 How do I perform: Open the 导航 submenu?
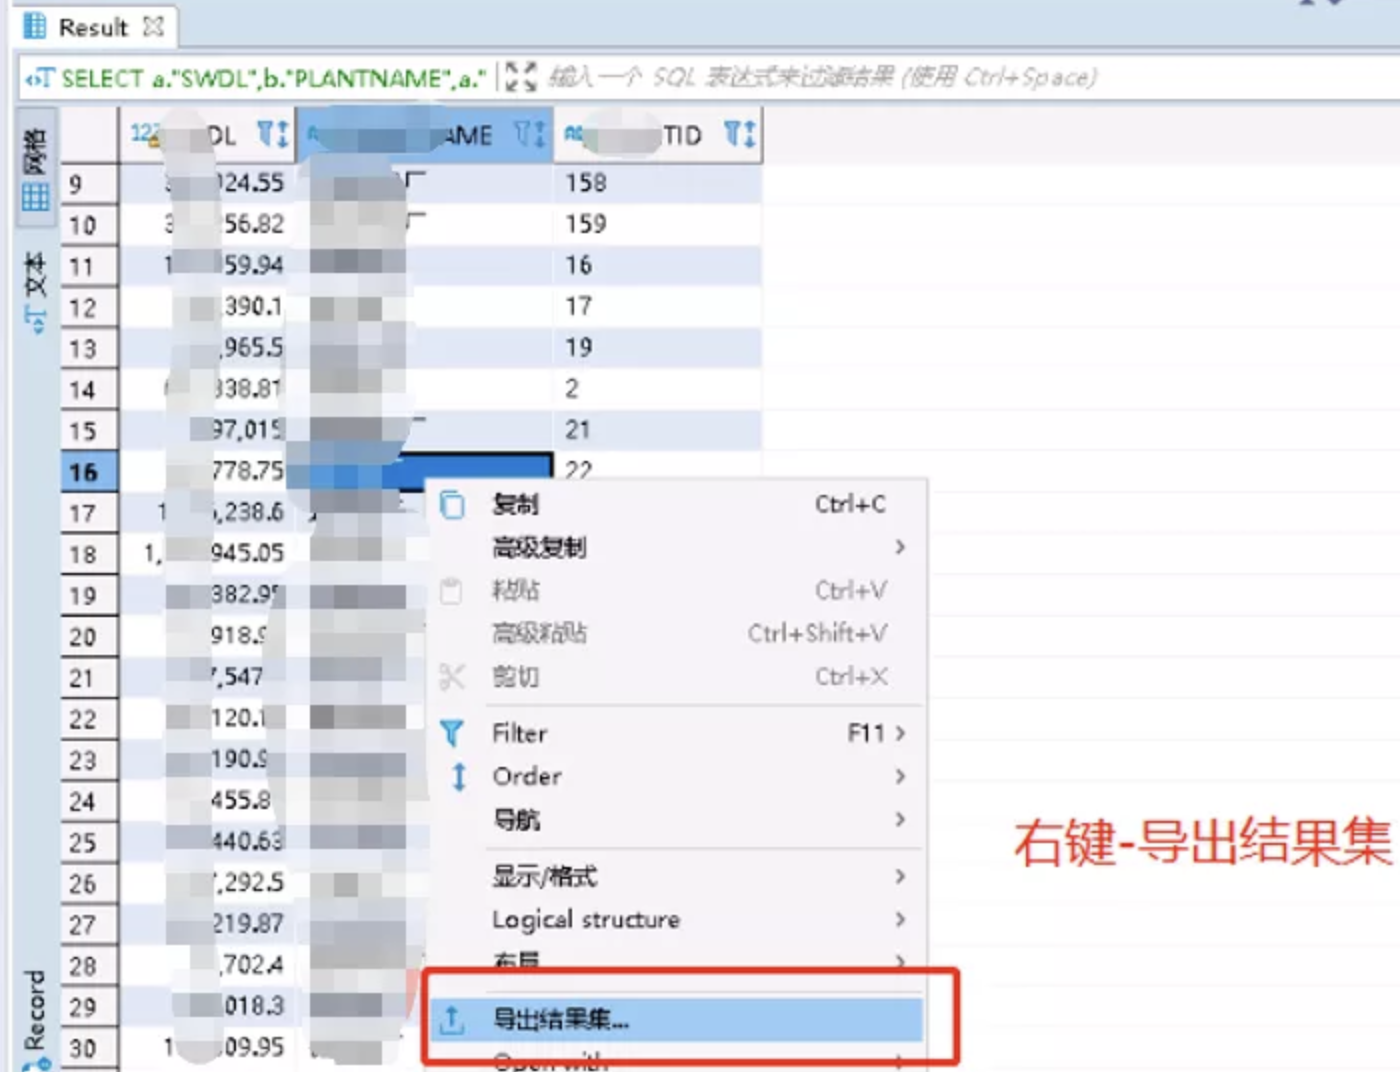click(x=899, y=819)
